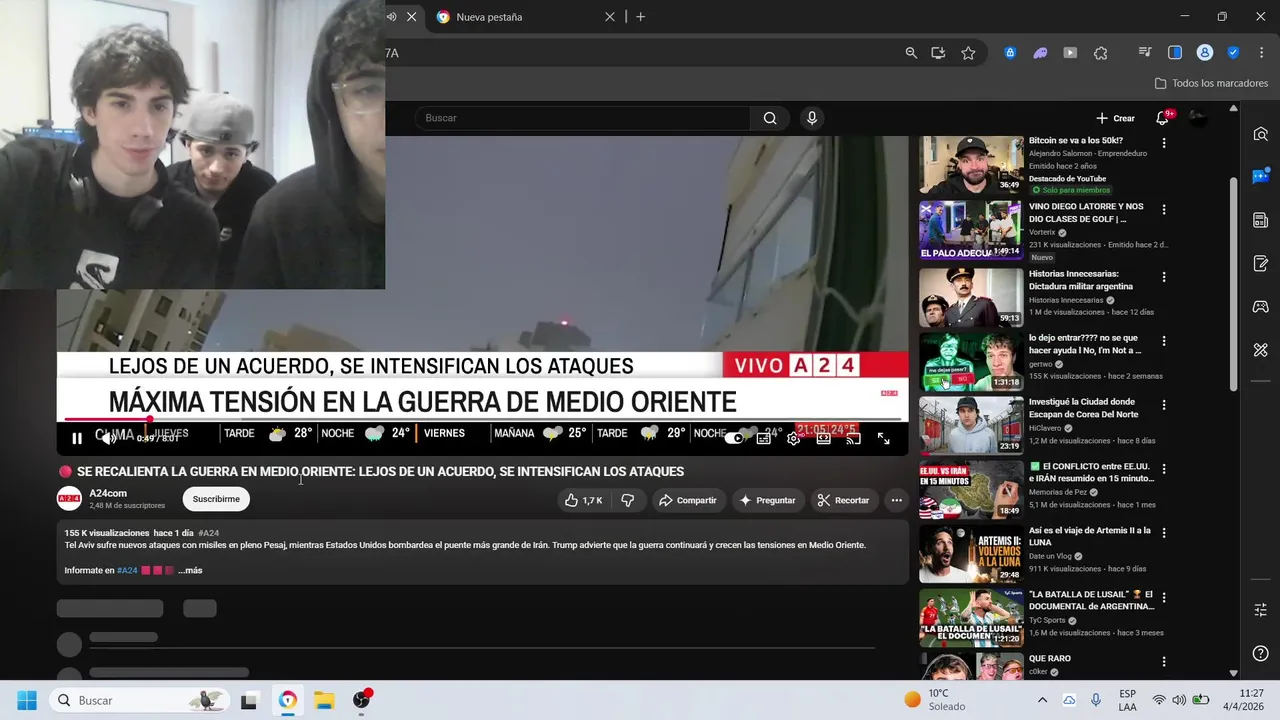Cast the video to a device

[x=853, y=438]
